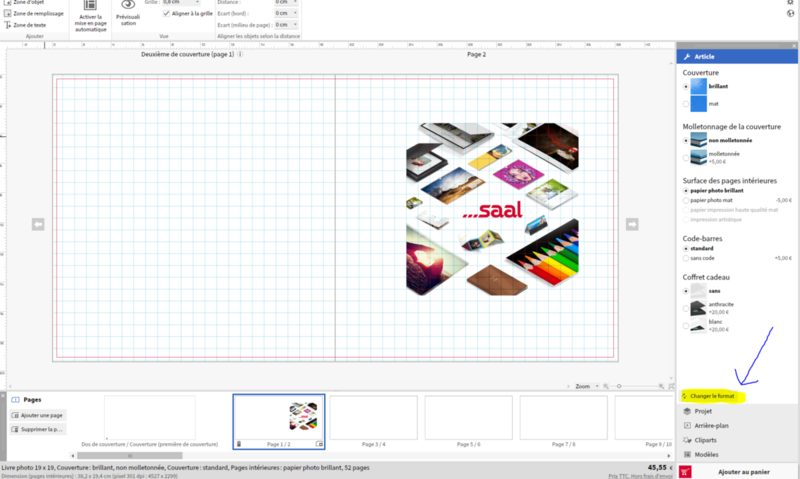Select blanc coffret cadeau option
800x479 pixels.
pyautogui.click(x=686, y=325)
